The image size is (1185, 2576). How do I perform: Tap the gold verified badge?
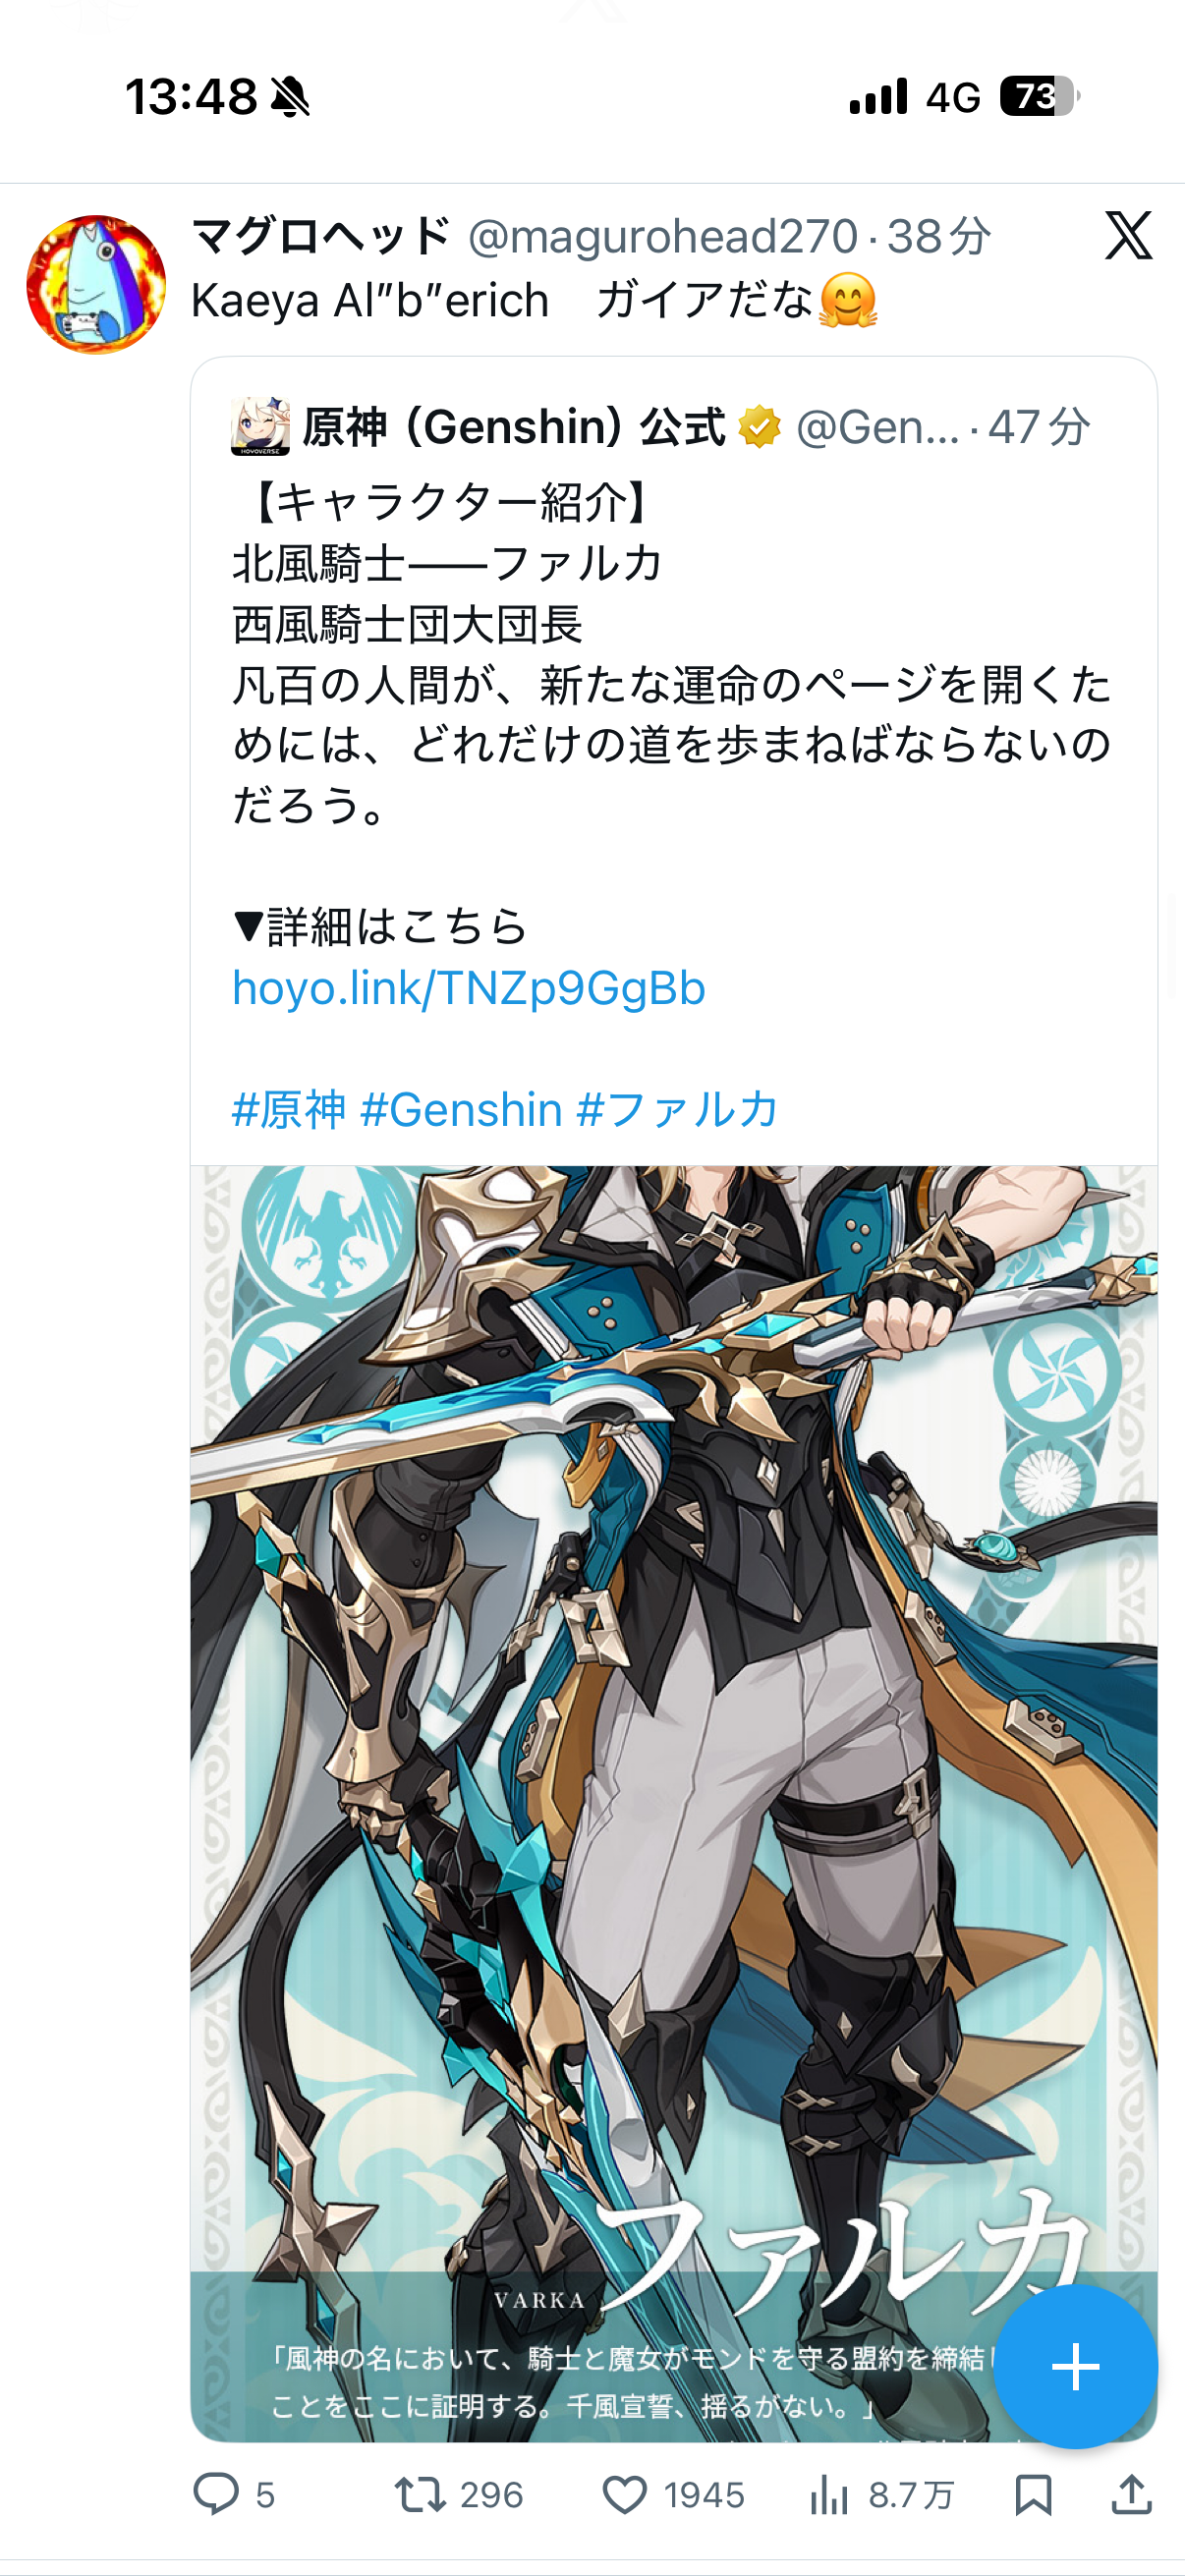760,427
